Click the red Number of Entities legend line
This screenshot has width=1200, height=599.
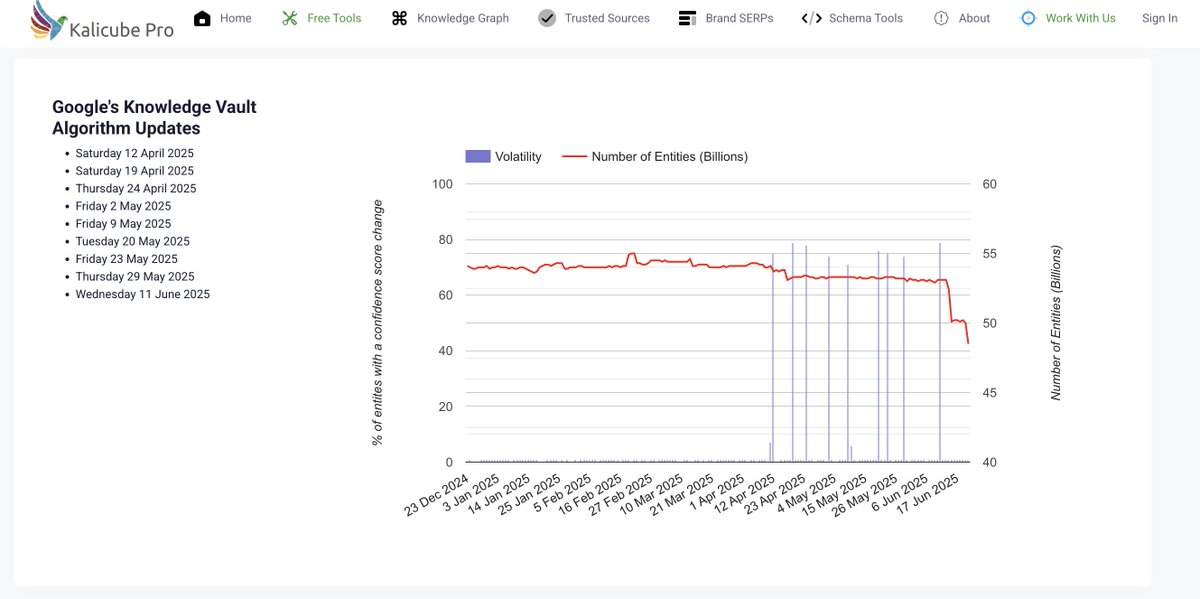[x=574, y=156]
